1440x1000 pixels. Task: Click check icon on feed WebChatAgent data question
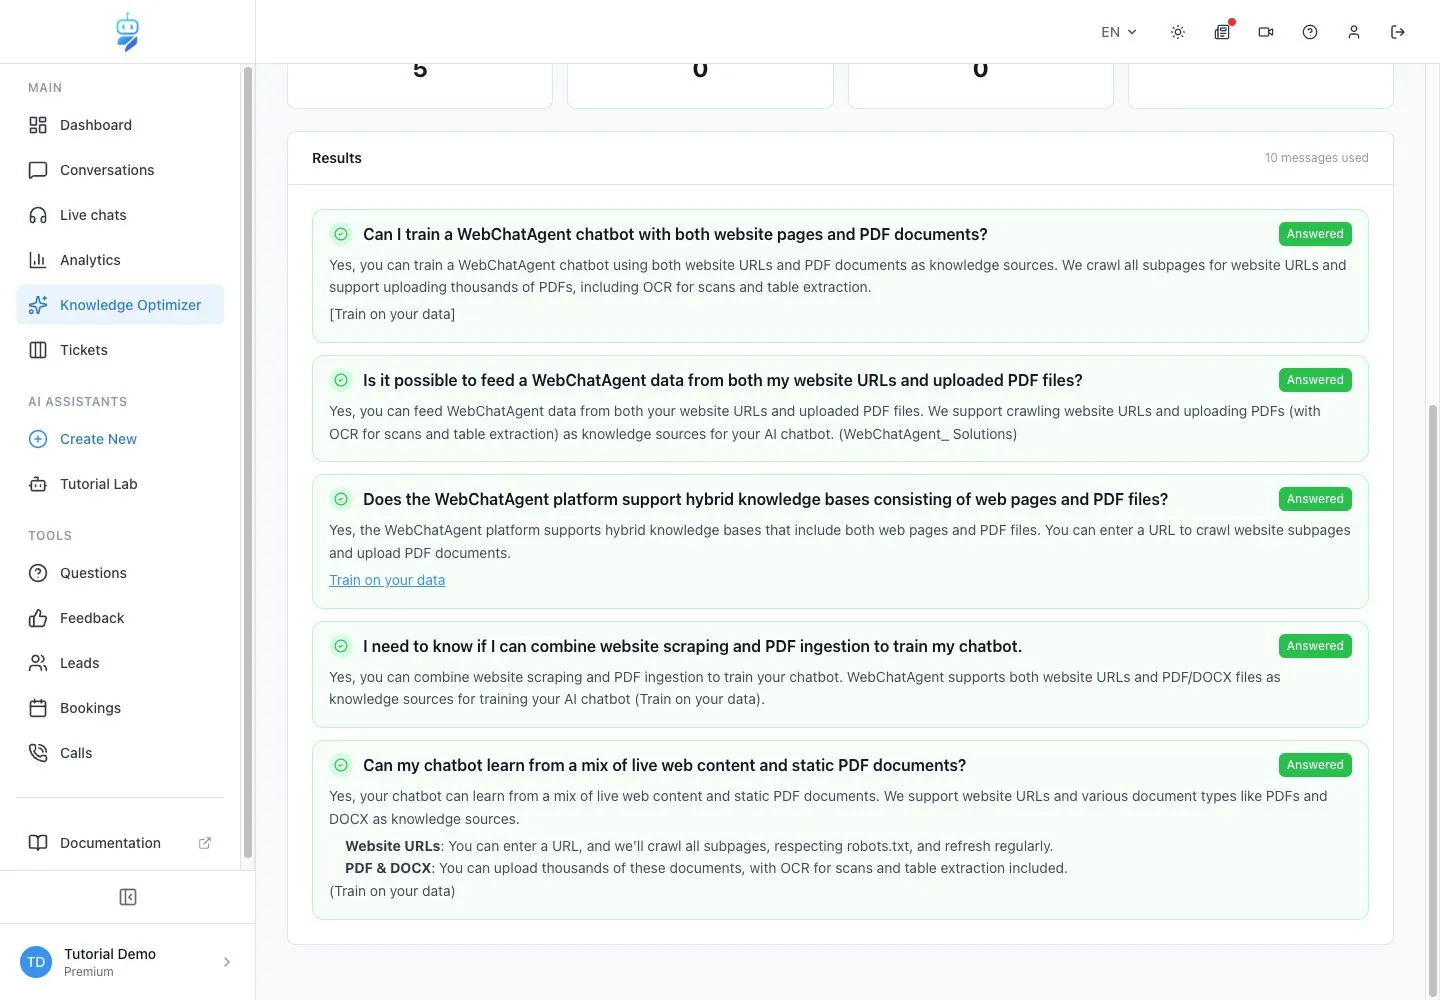click(341, 380)
